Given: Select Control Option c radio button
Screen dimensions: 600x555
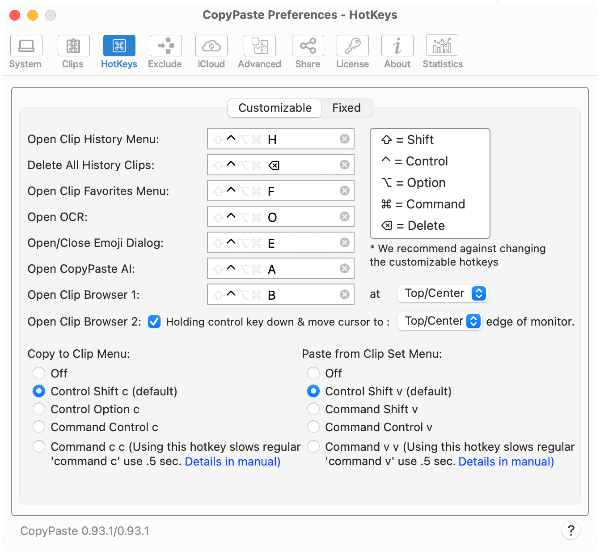Looking at the screenshot, I should click(x=39, y=409).
